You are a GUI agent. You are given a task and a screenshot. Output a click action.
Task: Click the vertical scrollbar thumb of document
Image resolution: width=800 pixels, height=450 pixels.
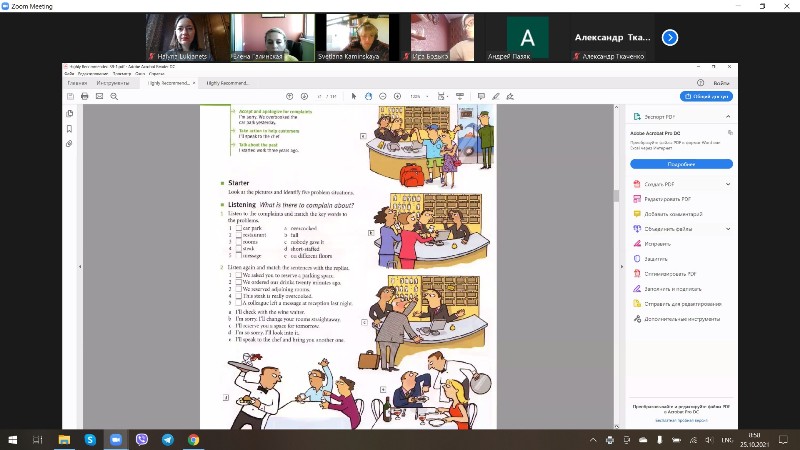(x=616, y=195)
